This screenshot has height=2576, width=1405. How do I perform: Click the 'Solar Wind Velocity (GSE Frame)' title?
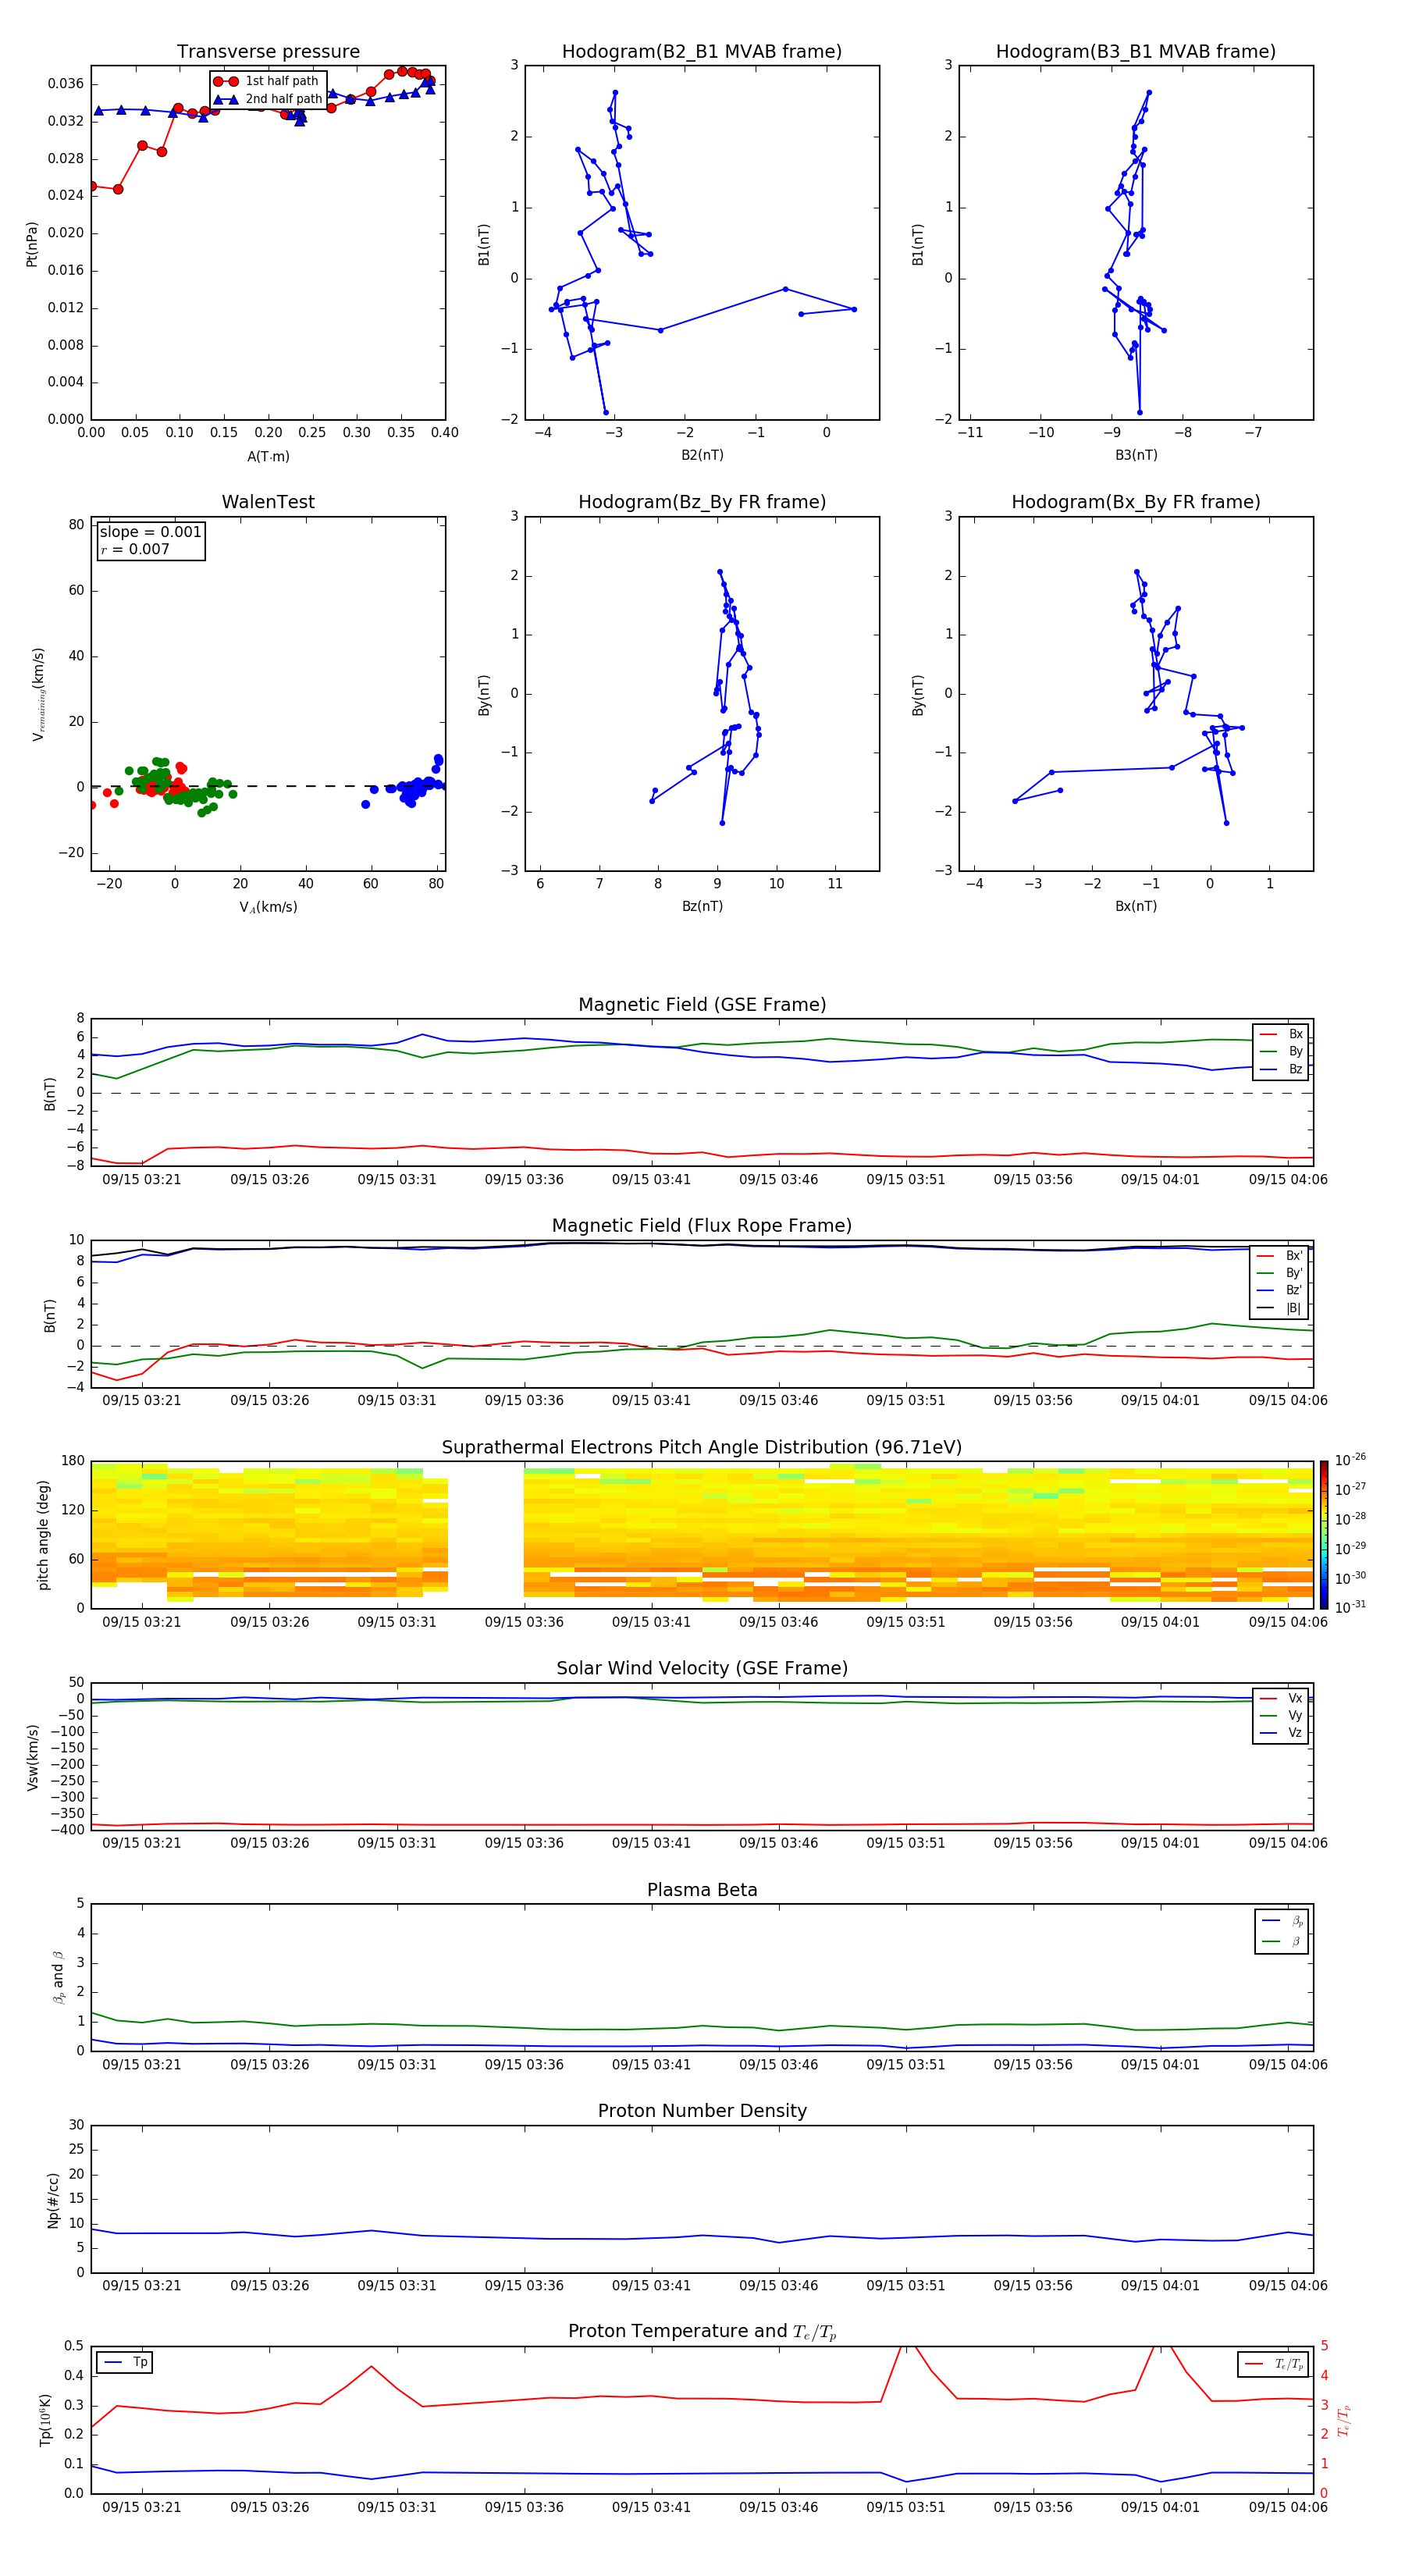(702, 1669)
